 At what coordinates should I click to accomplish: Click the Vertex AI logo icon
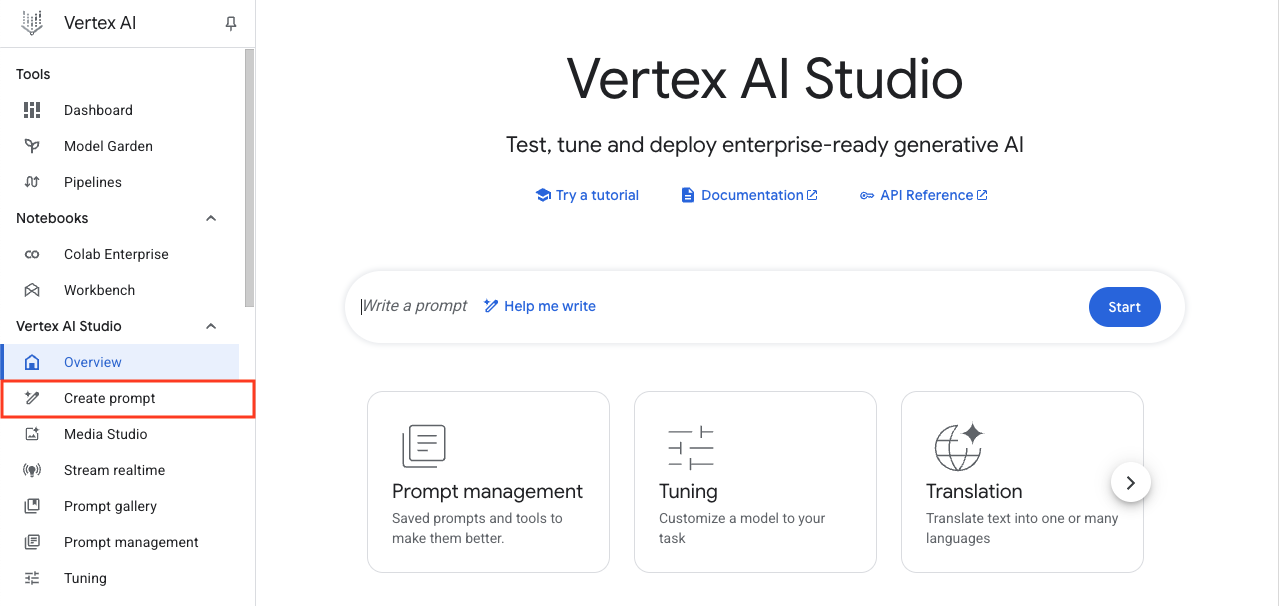[32, 23]
